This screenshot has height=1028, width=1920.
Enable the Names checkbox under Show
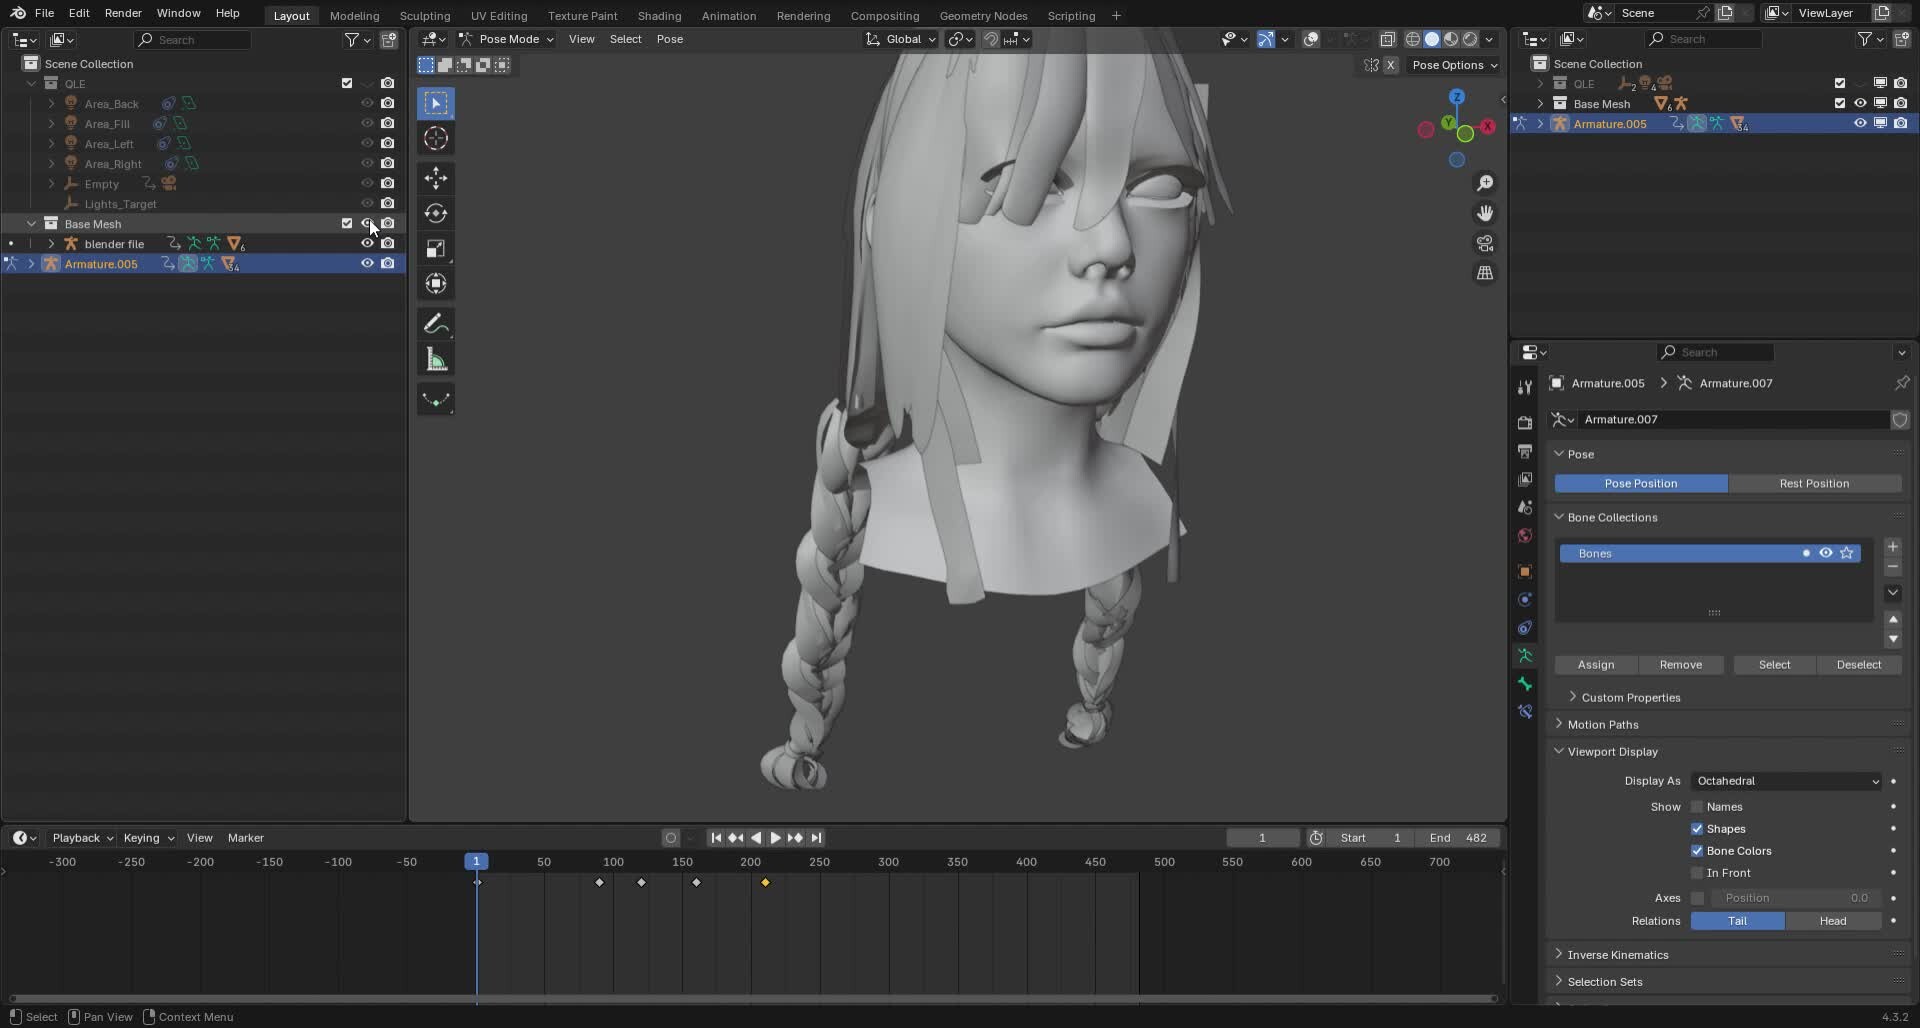coord(1697,807)
